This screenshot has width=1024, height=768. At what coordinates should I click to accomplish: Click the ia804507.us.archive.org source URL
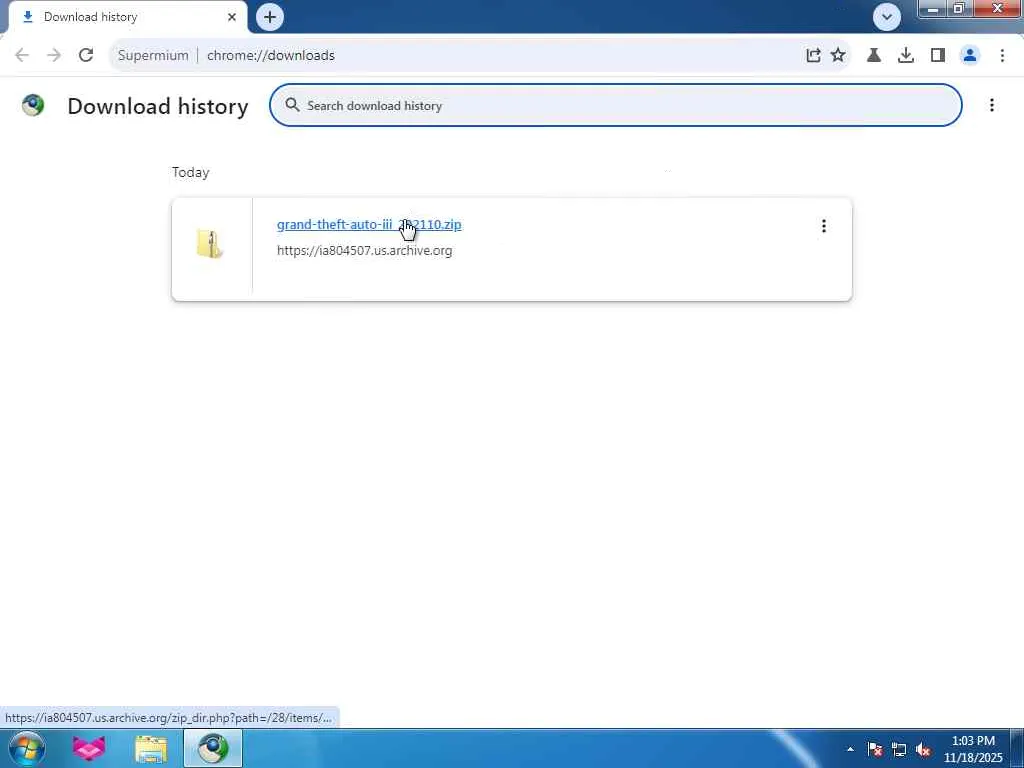364,251
